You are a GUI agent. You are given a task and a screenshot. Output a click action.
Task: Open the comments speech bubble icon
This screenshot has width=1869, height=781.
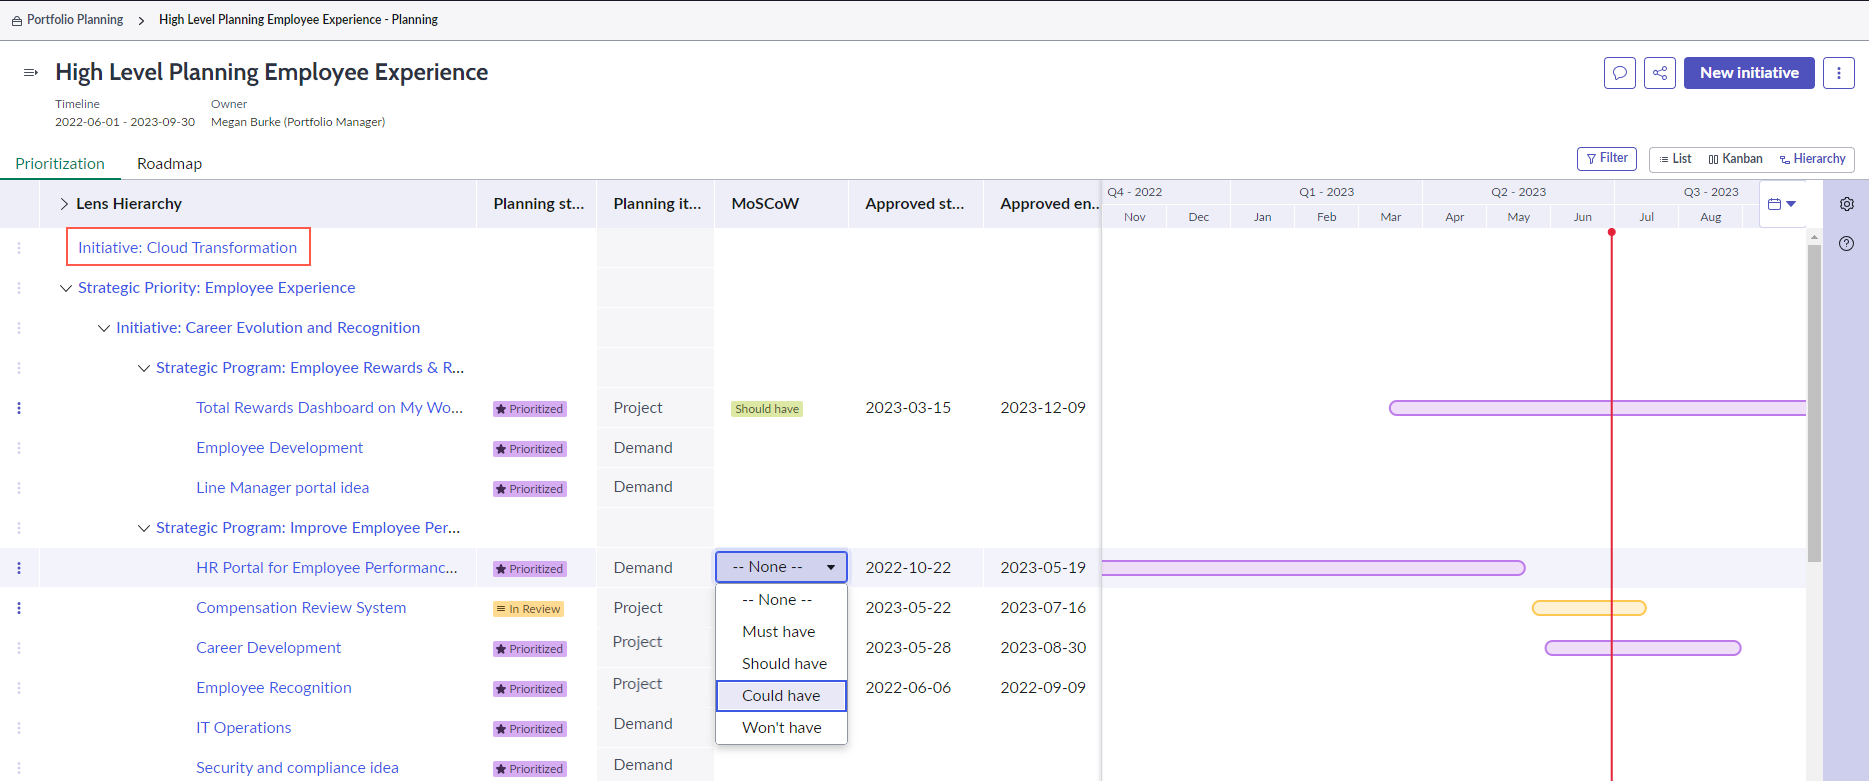(x=1619, y=73)
